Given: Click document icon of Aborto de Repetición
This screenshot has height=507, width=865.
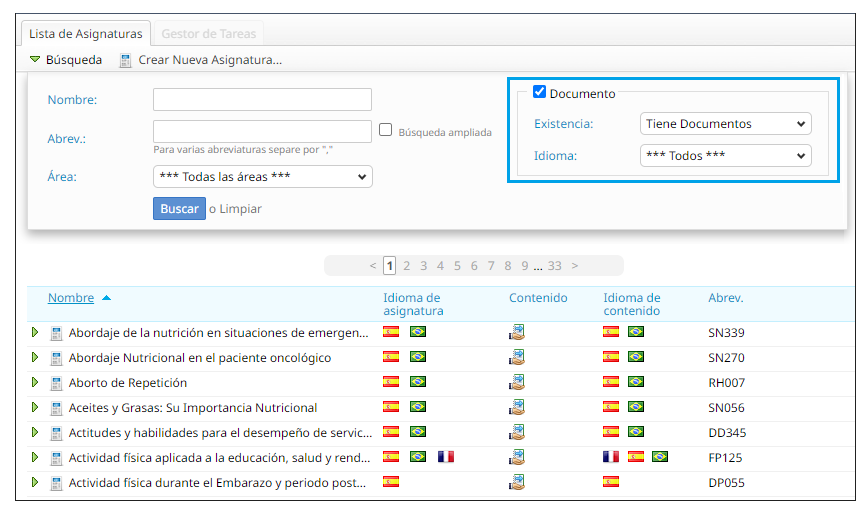Looking at the screenshot, I should click(56, 383).
